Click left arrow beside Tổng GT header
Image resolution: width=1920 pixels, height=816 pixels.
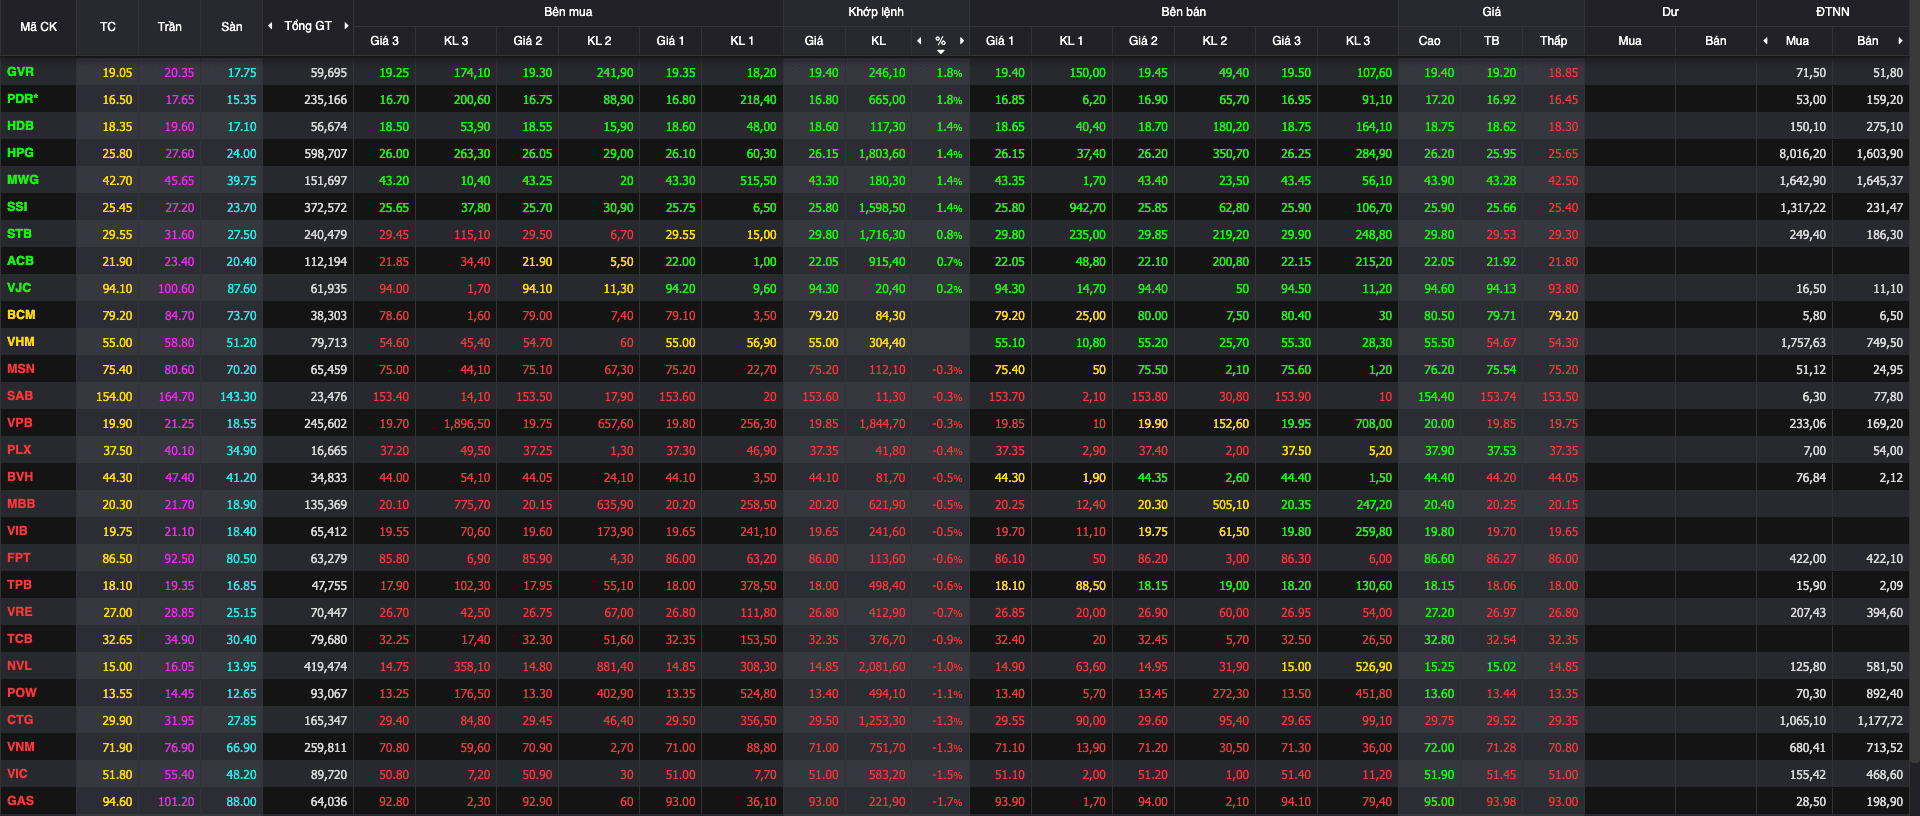270,26
